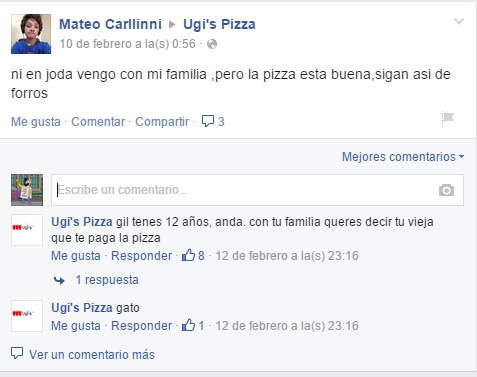
Task: Click Me gusta on the 'gato' comment
Action: point(76,326)
